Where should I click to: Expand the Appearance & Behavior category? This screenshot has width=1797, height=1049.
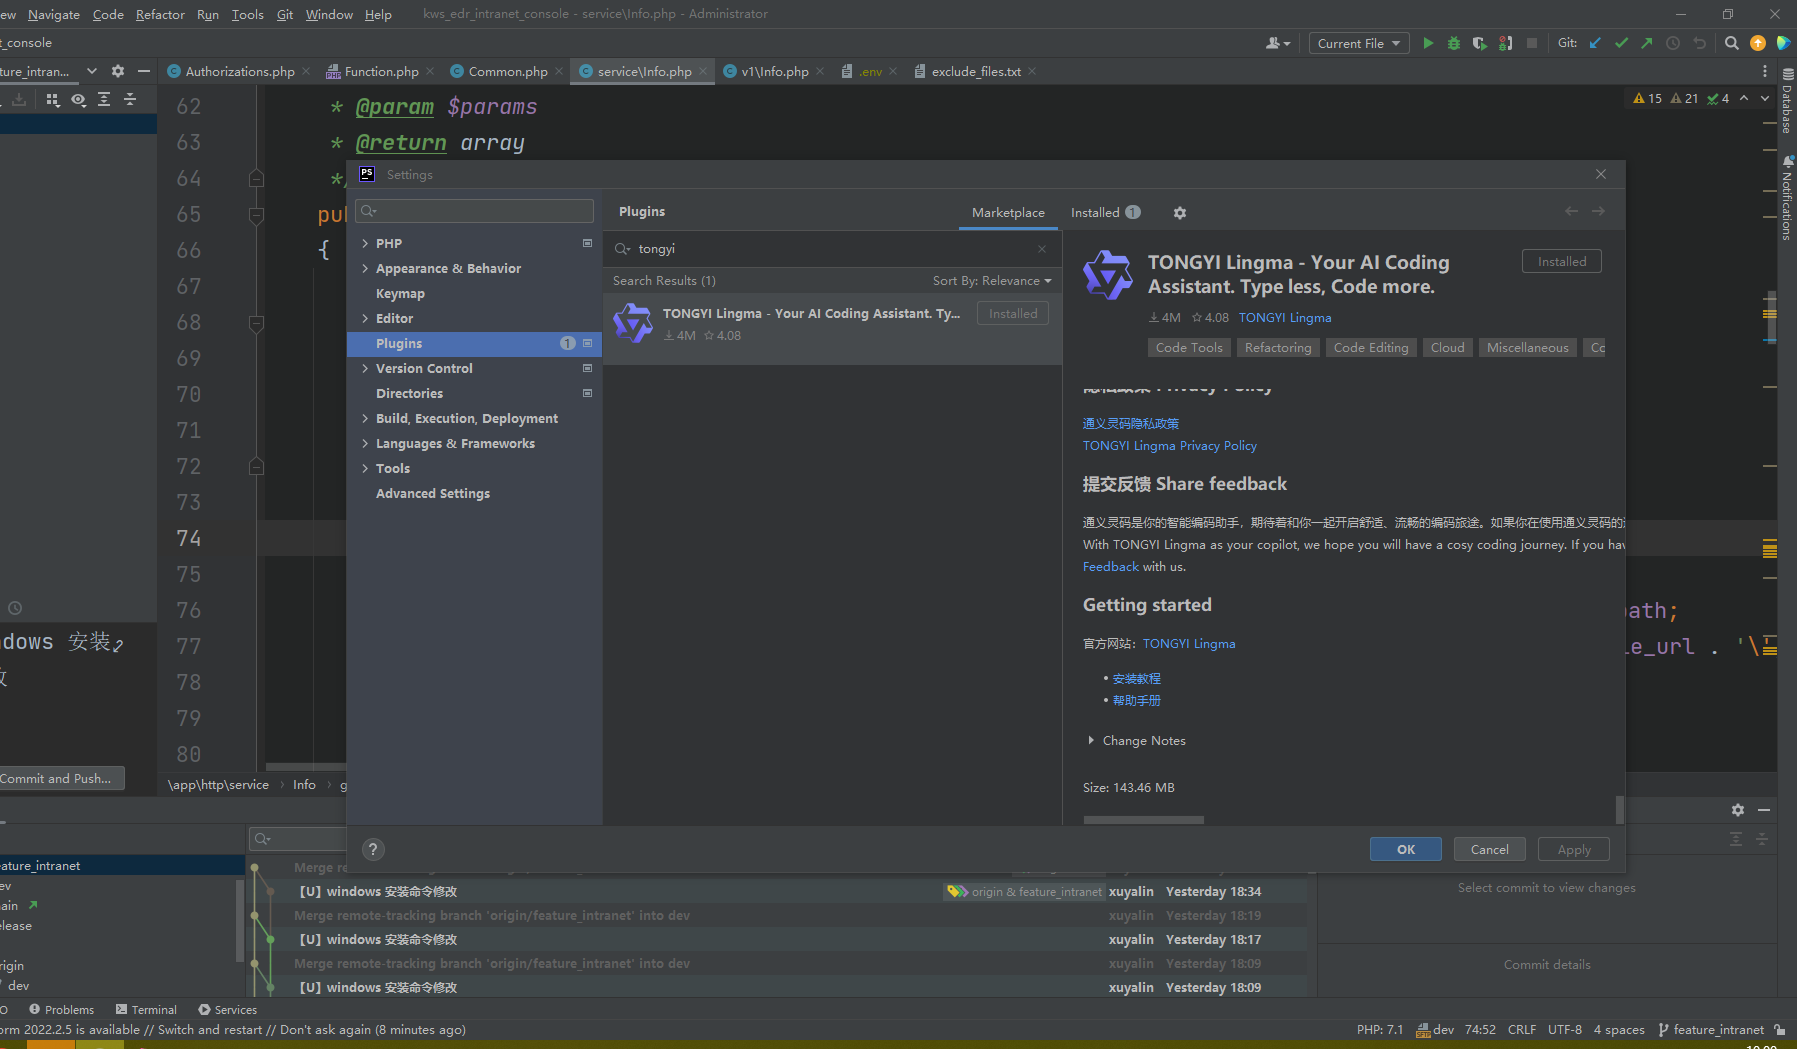[365, 268]
